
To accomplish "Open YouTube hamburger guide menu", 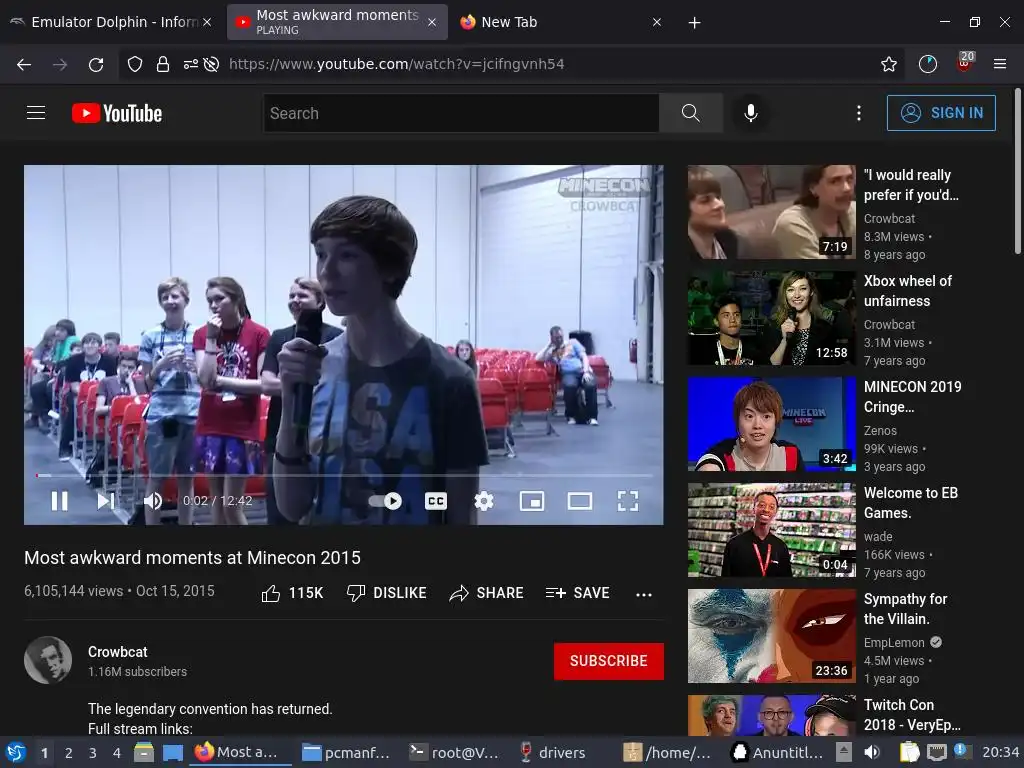I will coord(36,113).
